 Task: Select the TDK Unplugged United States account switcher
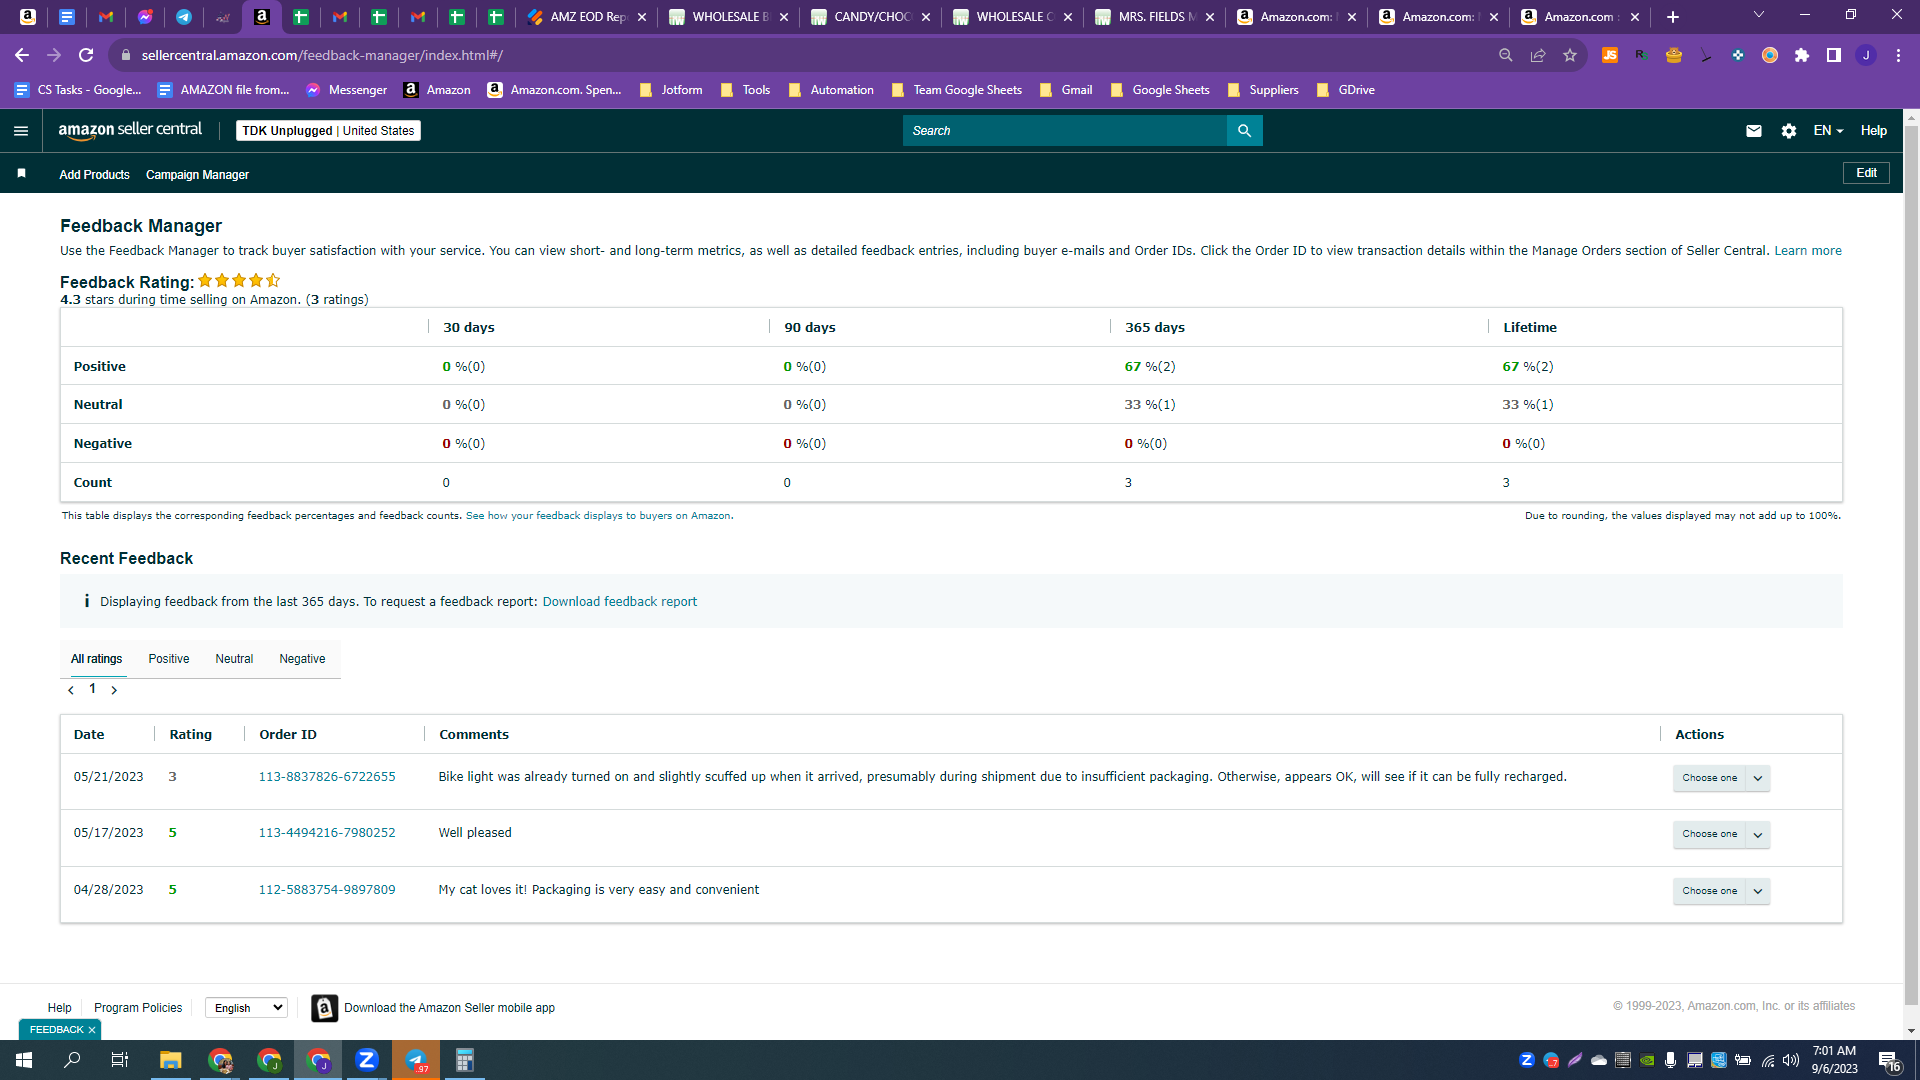click(328, 131)
